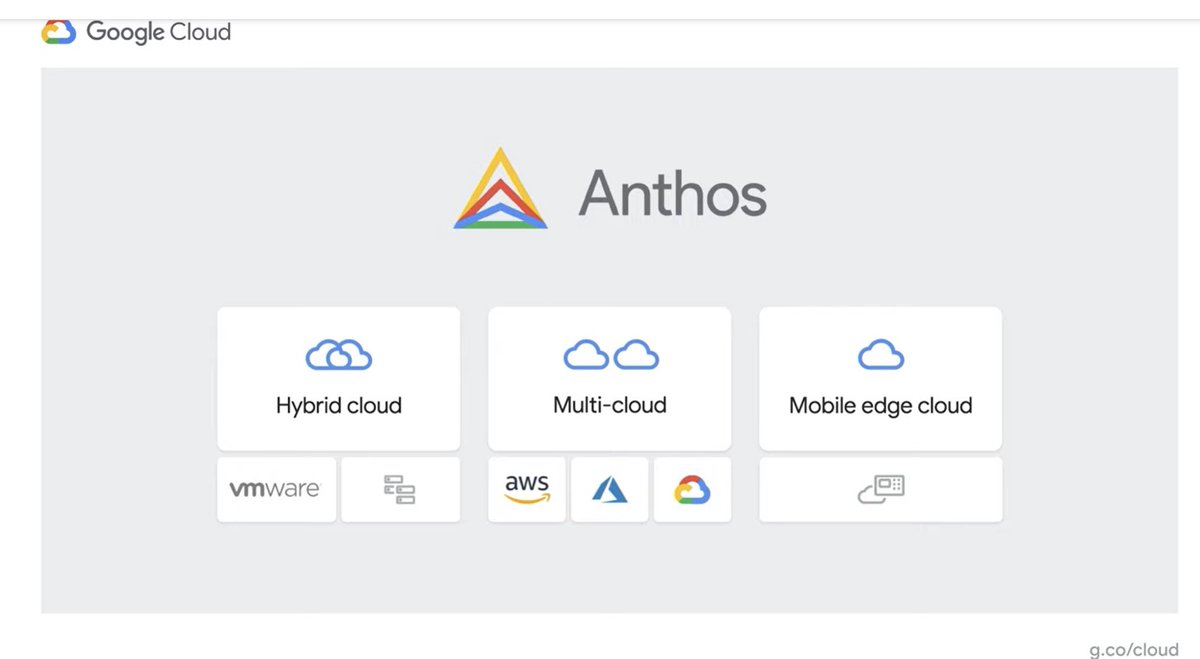The width and height of the screenshot is (1200, 659).
Task: Click the 'Multi-cloud' label
Action: [610, 405]
